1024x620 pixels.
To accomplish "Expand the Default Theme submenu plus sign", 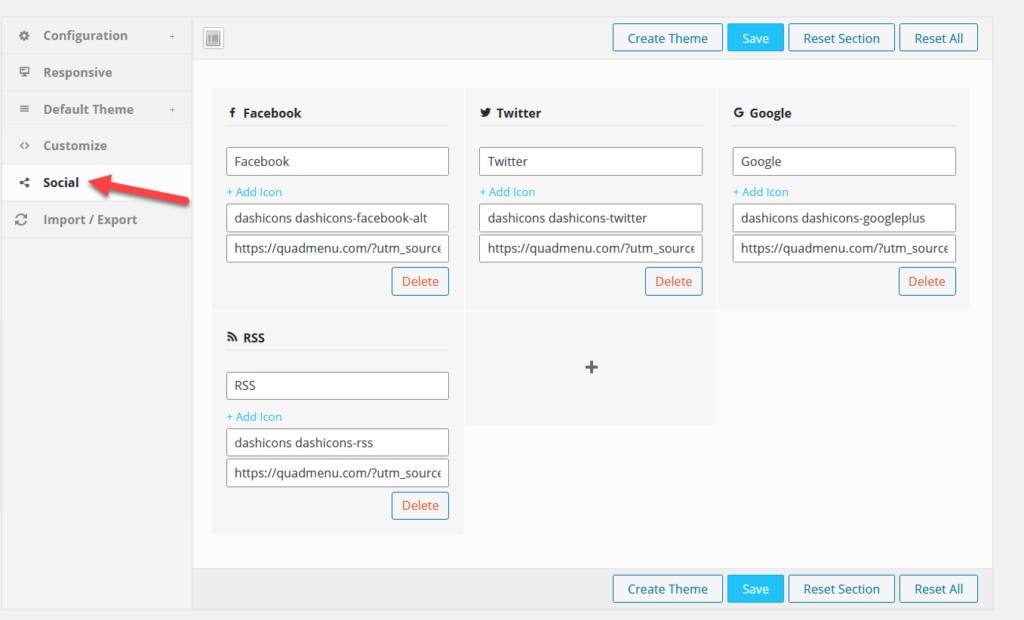I will tap(172, 110).
